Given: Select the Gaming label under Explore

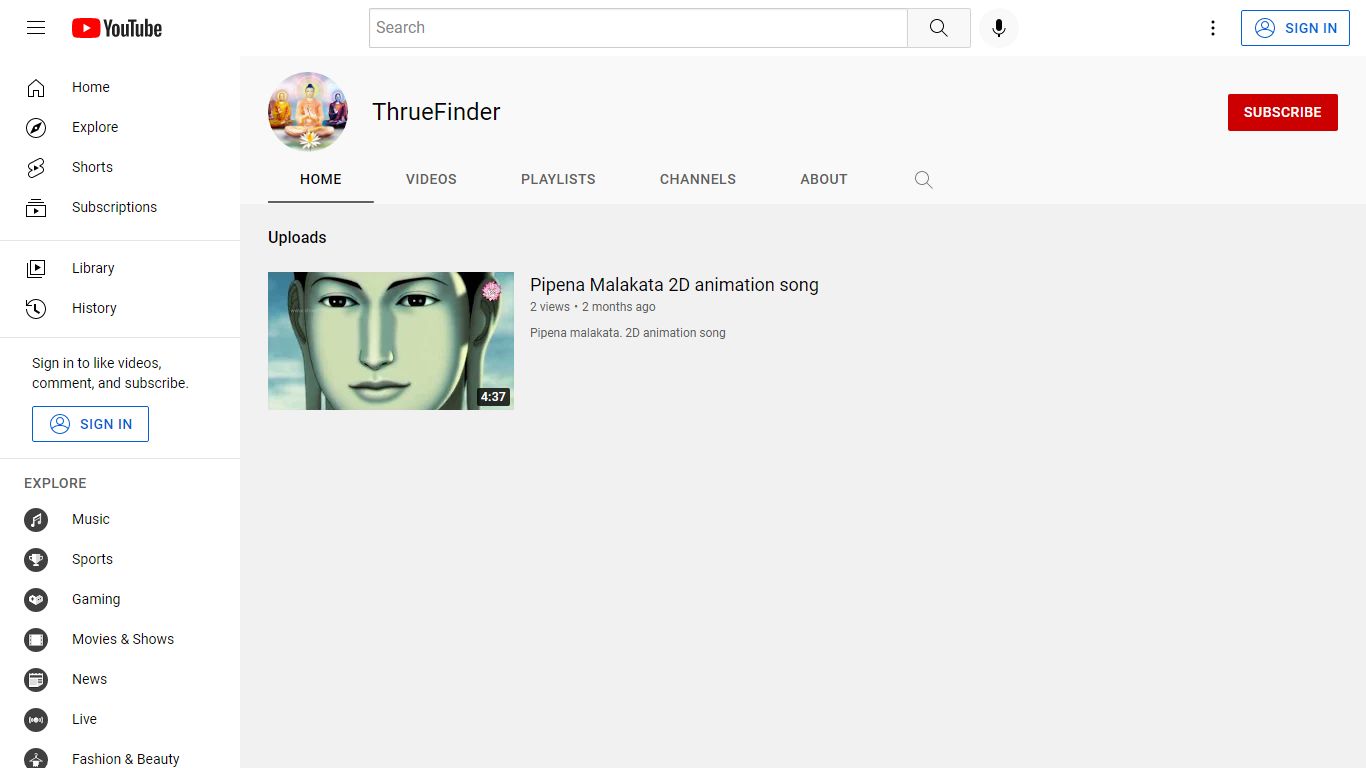Looking at the screenshot, I should click(96, 600).
